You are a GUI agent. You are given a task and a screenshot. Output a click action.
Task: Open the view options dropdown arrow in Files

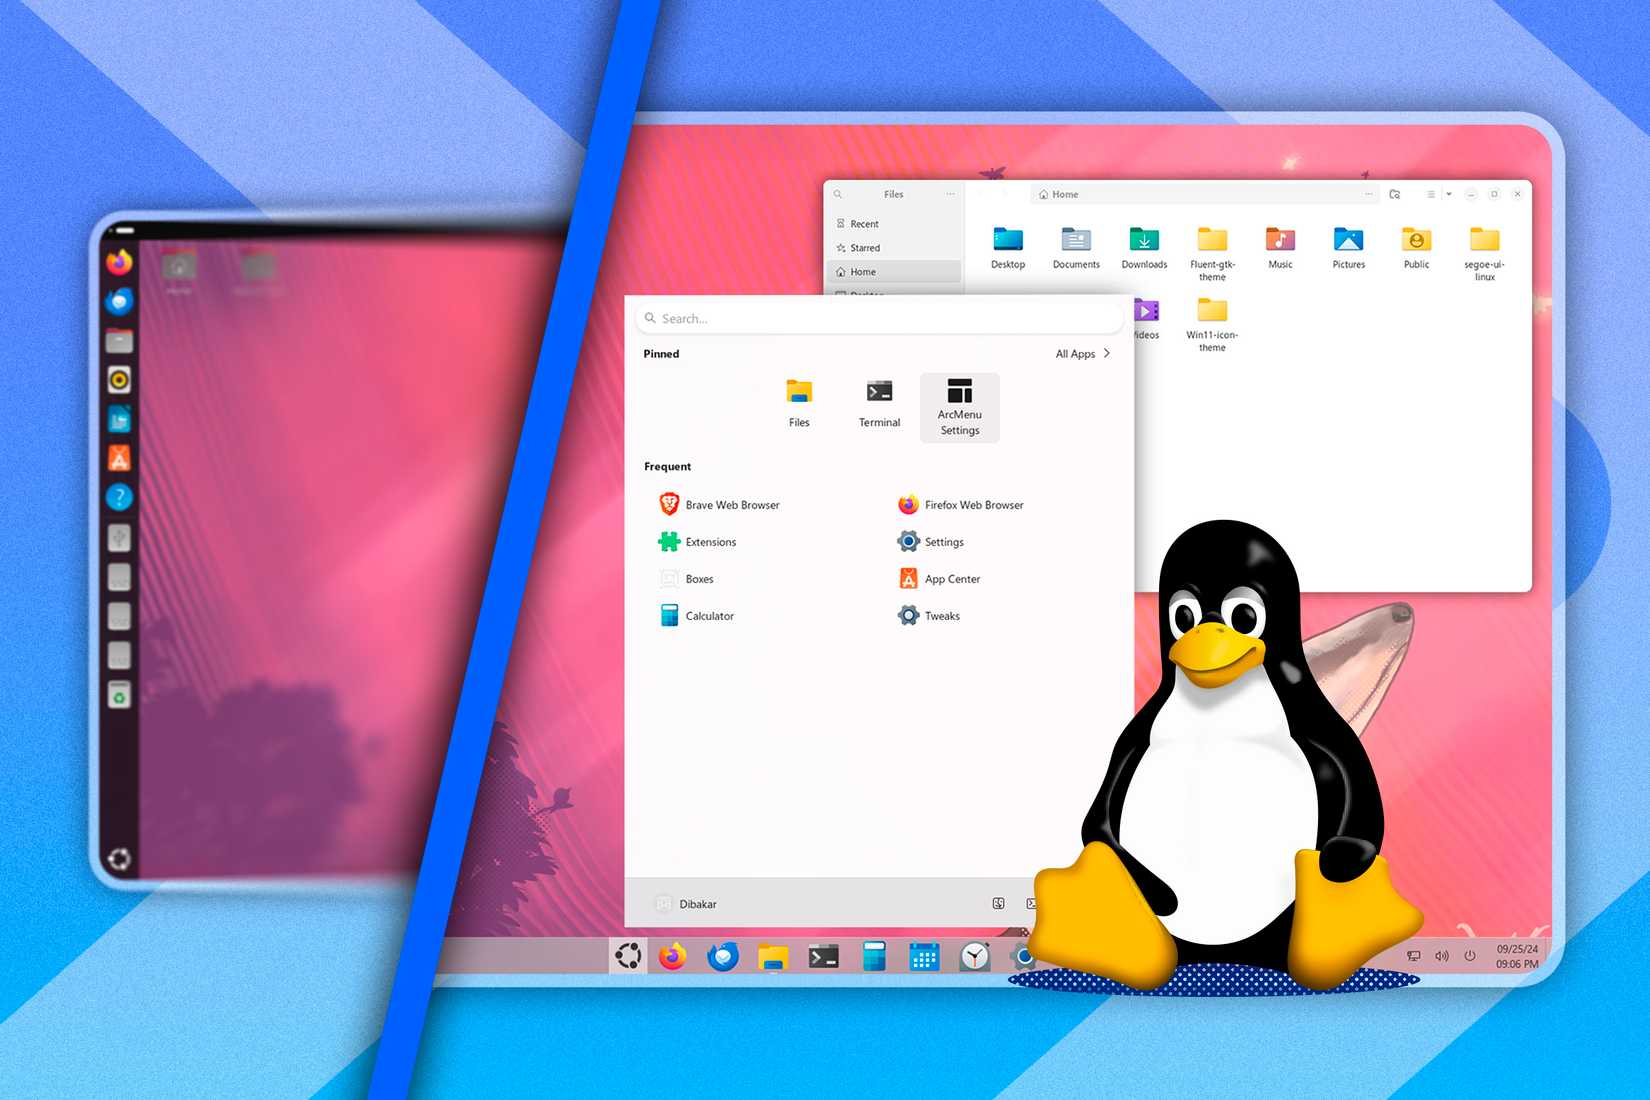pos(1450,194)
